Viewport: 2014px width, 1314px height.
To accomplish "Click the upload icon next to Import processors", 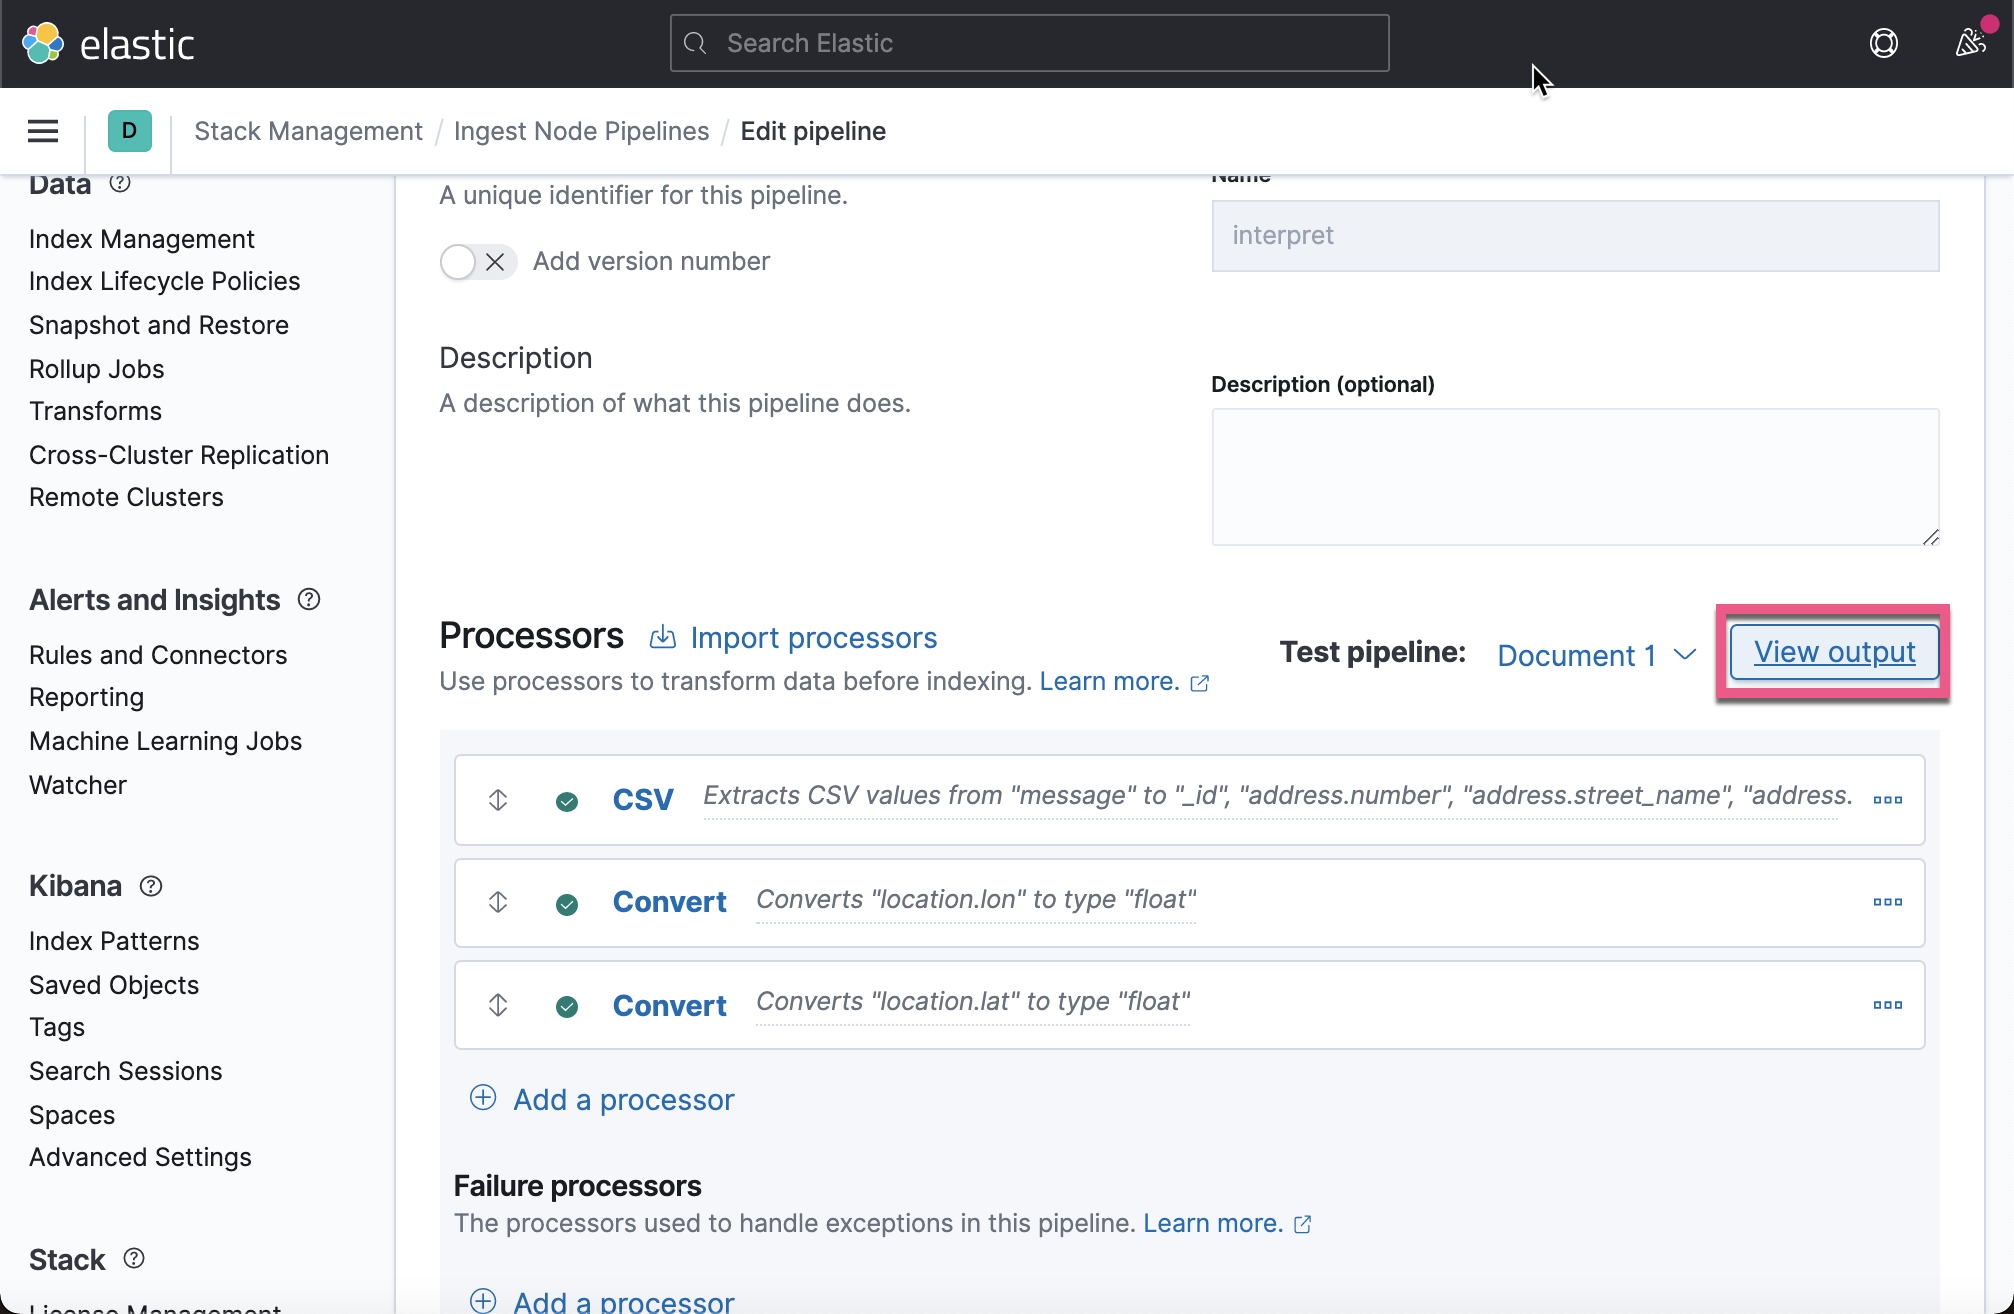I will coord(662,637).
